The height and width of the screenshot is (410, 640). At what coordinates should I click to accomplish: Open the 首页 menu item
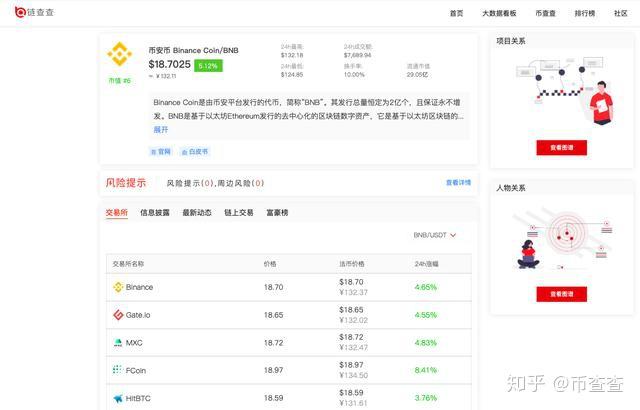coord(456,13)
